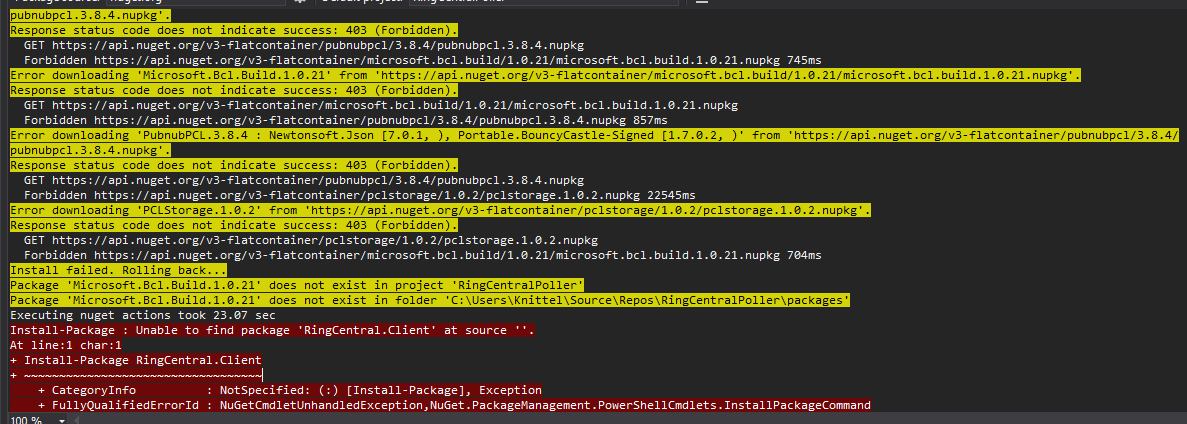This screenshot has height=424, width=1187.
Task: Select 'Executing nuget actions took 23.07 sec'
Action: pyautogui.click(x=142, y=315)
